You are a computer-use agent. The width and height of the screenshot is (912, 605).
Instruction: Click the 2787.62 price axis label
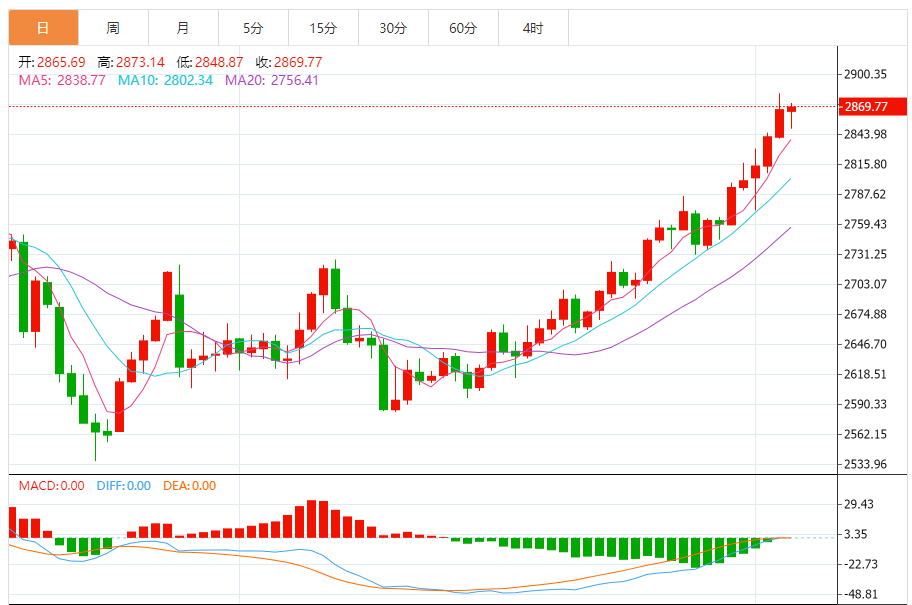point(865,194)
